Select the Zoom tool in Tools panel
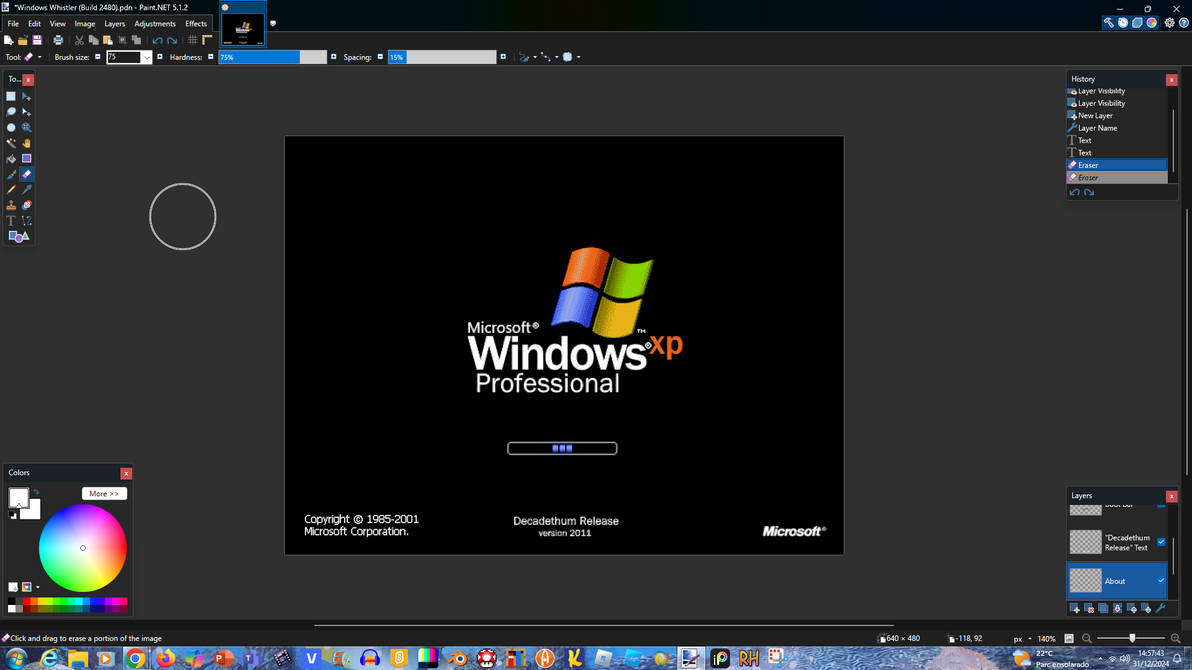The height and width of the screenshot is (670, 1192). point(27,128)
